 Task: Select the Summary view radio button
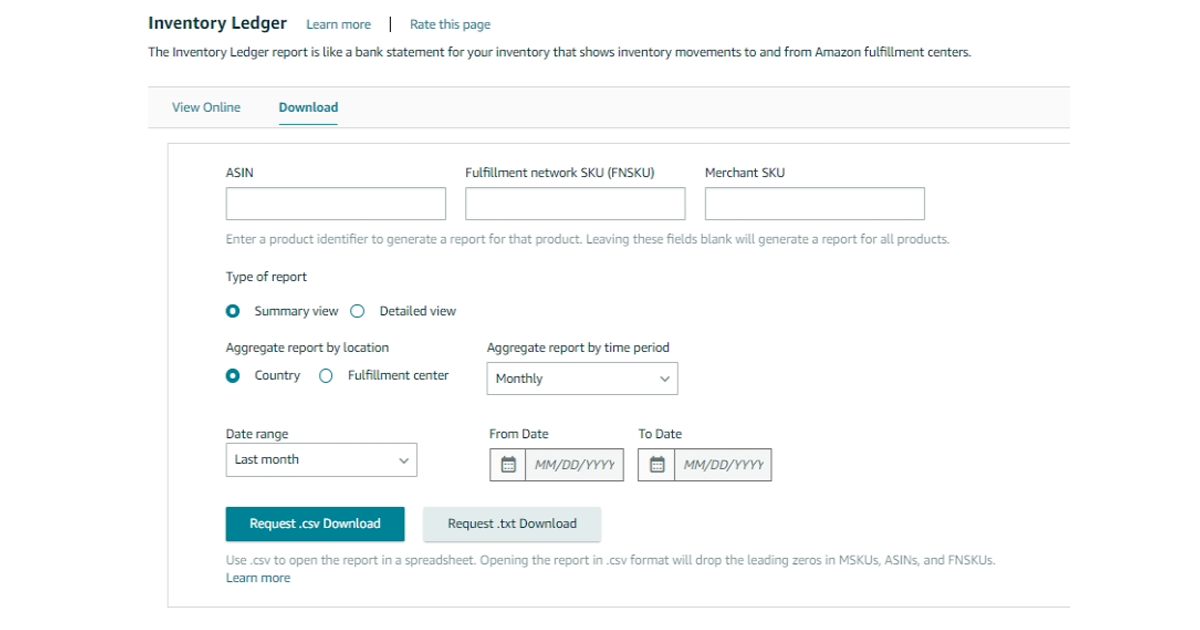[x=233, y=311]
